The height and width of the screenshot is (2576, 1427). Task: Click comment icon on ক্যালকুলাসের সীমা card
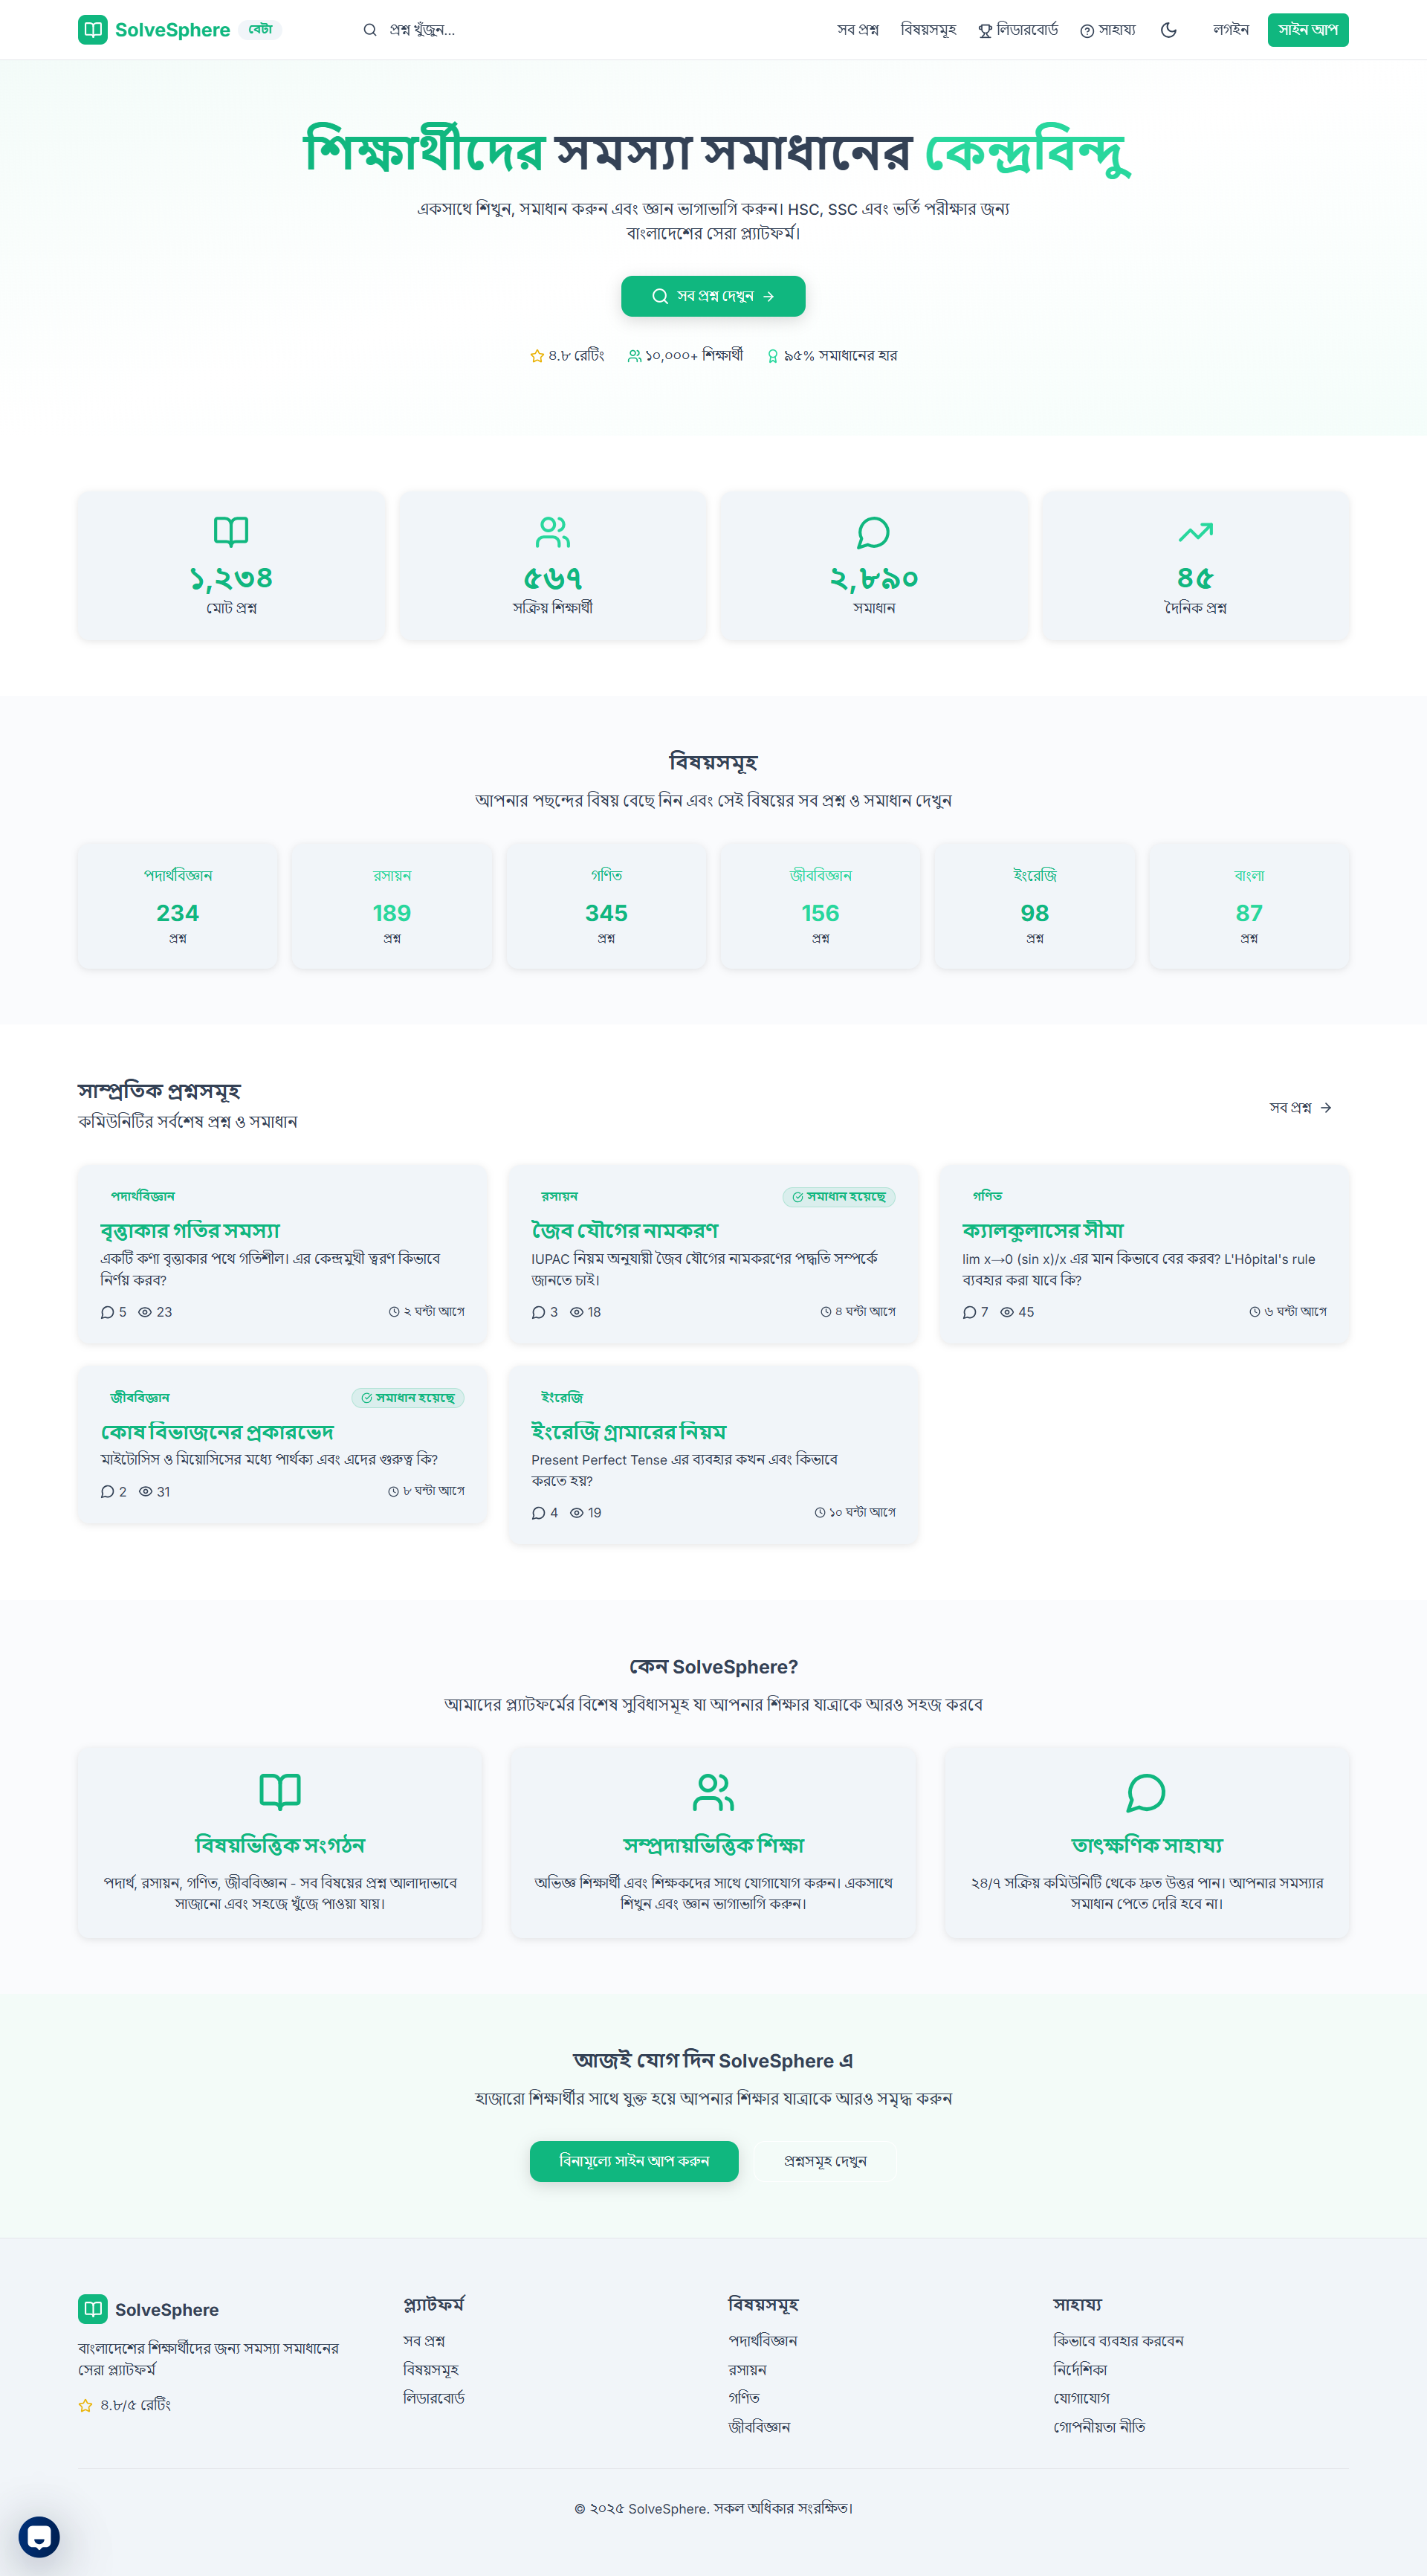(969, 1312)
